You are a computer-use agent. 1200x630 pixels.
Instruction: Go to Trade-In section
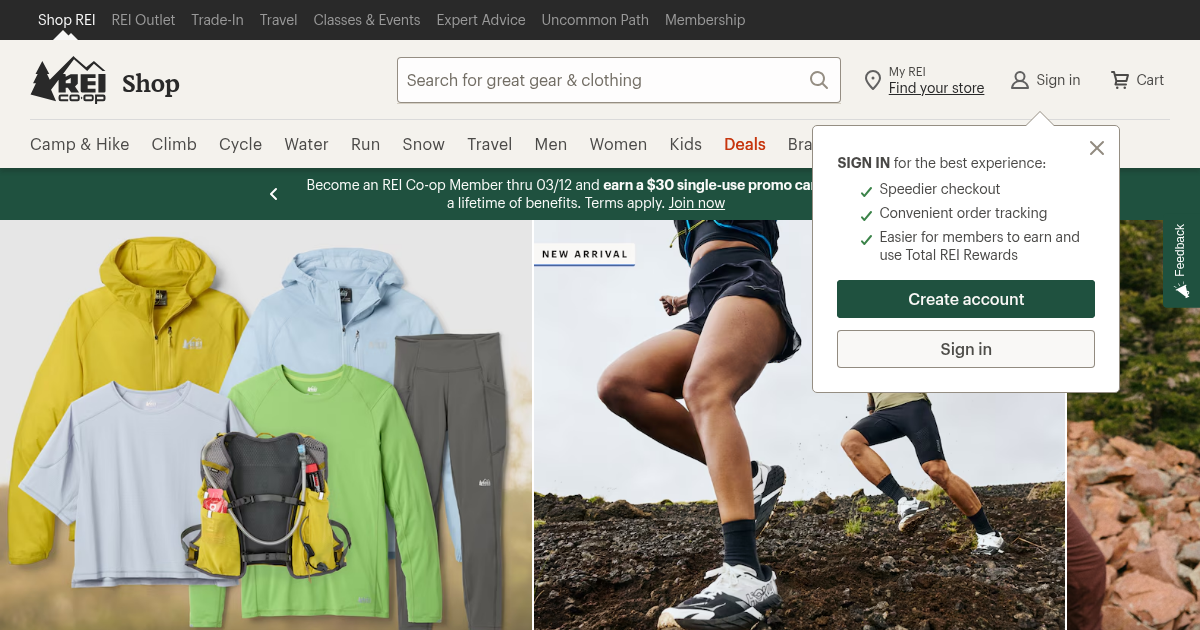[217, 20]
